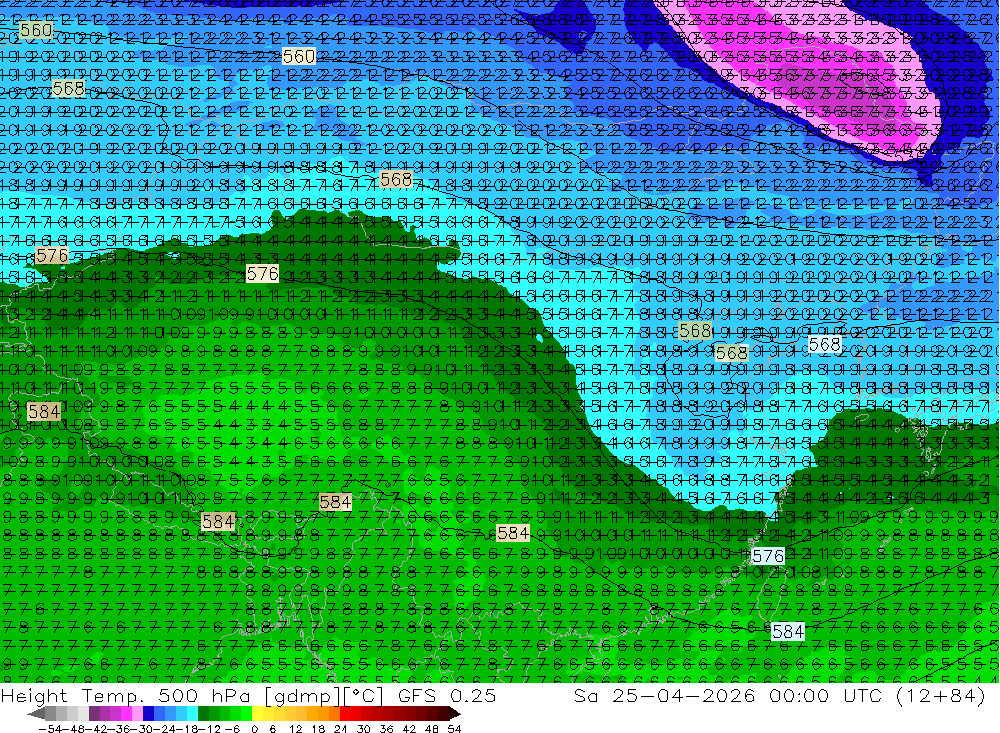Select the '(12+84)' forecast hour text
Screen dimensions: 1000x733
point(941,696)
